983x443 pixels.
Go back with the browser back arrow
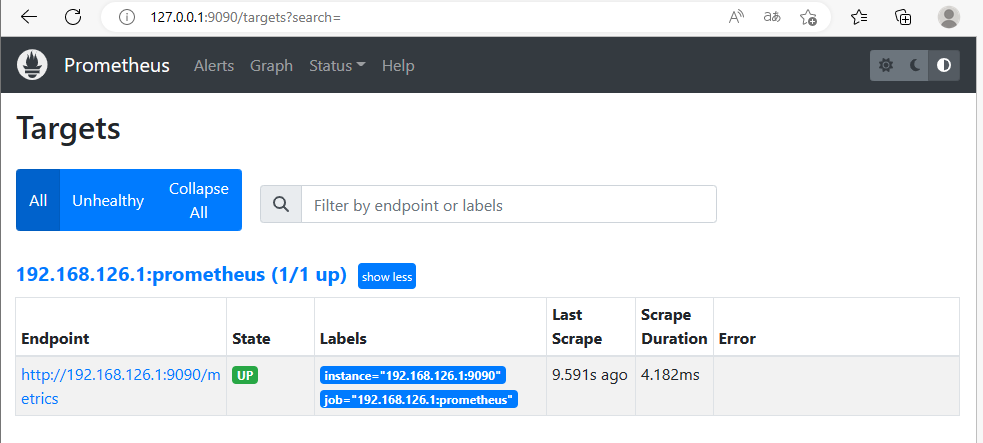coord(29,17)
